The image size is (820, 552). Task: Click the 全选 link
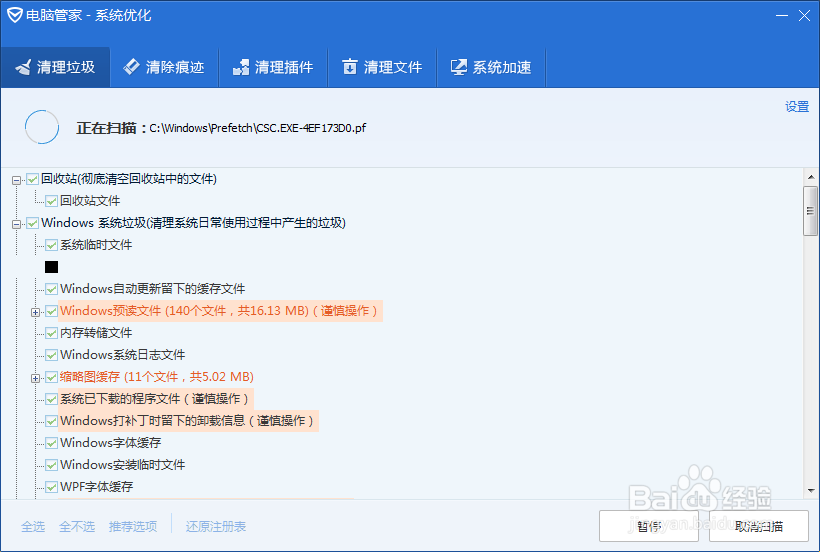(33, 526)
